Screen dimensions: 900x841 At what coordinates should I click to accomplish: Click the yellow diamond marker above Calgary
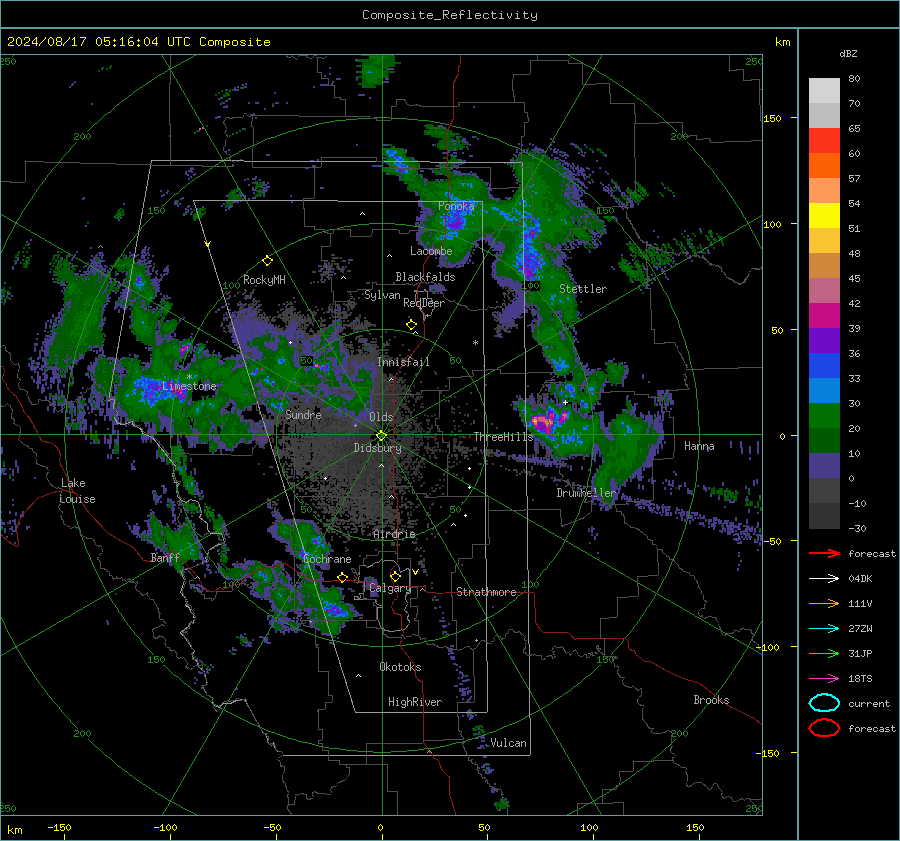coord(395,576)
